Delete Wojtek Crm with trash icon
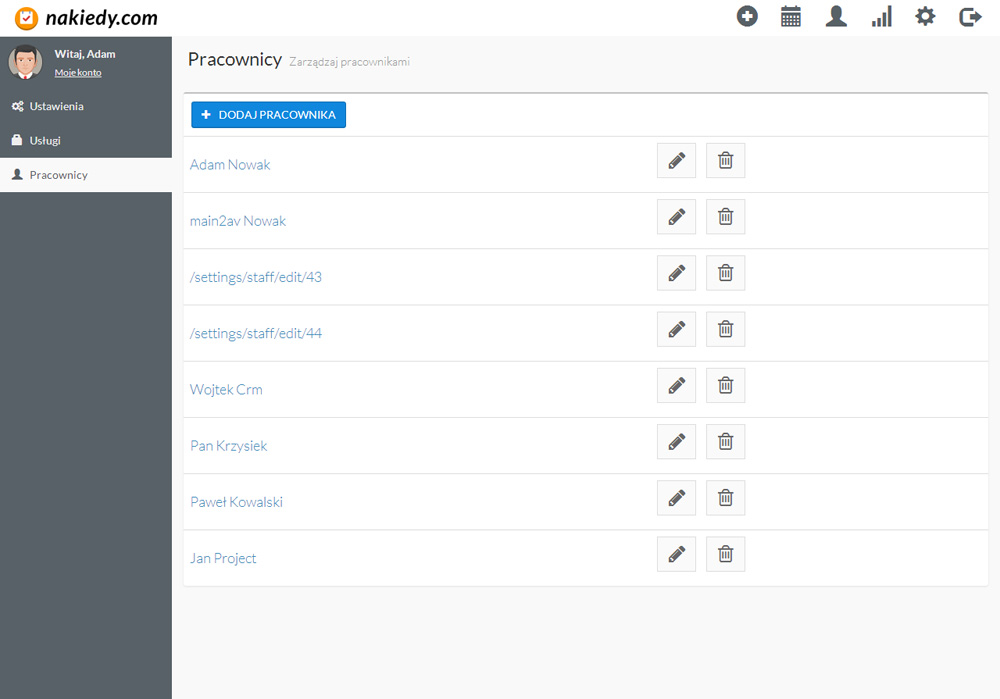The height and width of the screenshot is (699, 1000). coord(726,385)
